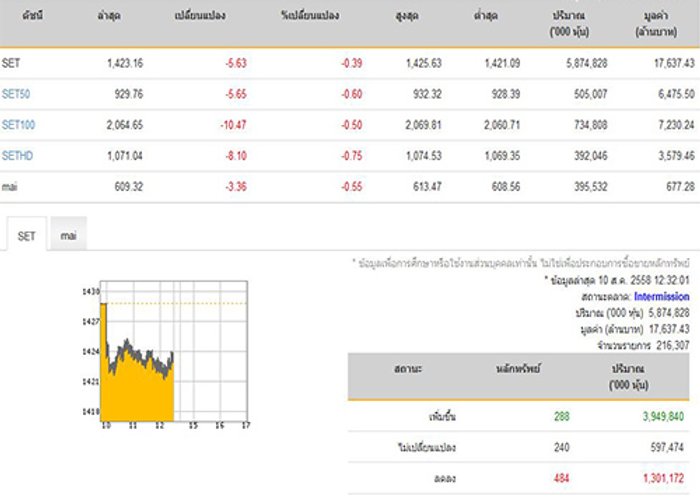Select SET last value 1,423.16
This screenshot has width=700, height=504.
pyautogui.click(x=125, y=63)
